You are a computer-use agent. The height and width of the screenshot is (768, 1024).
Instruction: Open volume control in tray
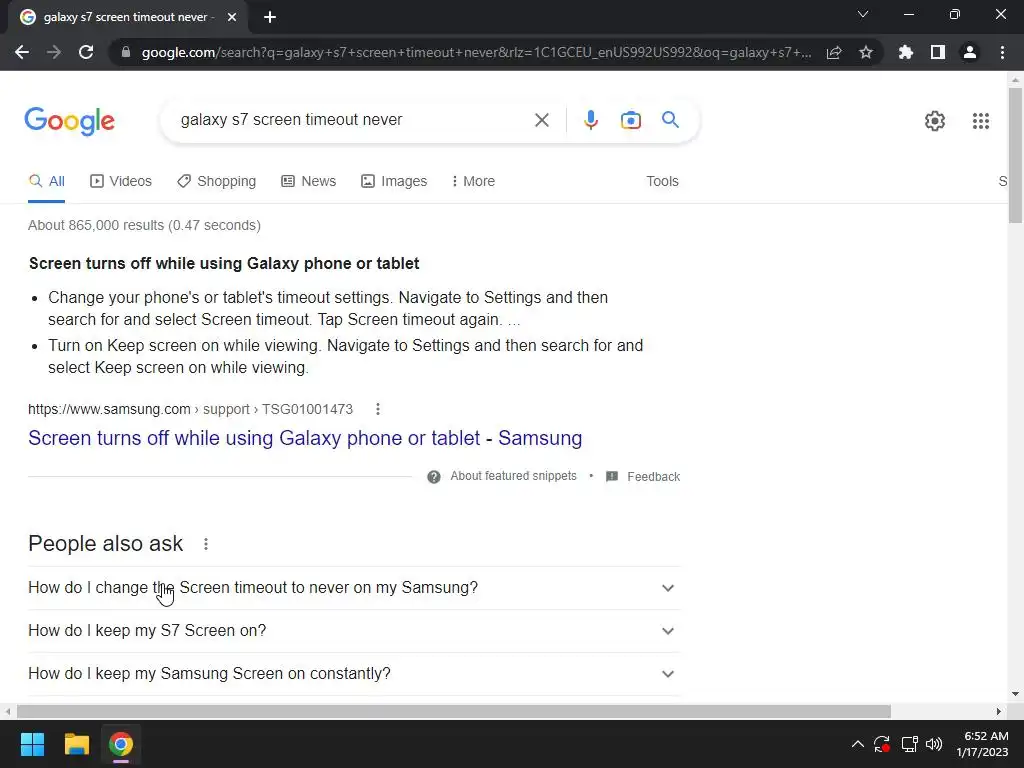tap(934, 744)
